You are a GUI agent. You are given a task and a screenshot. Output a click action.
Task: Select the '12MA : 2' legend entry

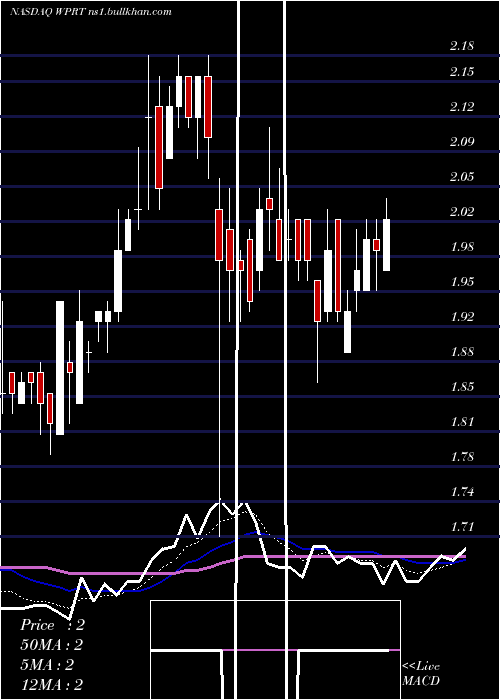[x=51, y=684]
